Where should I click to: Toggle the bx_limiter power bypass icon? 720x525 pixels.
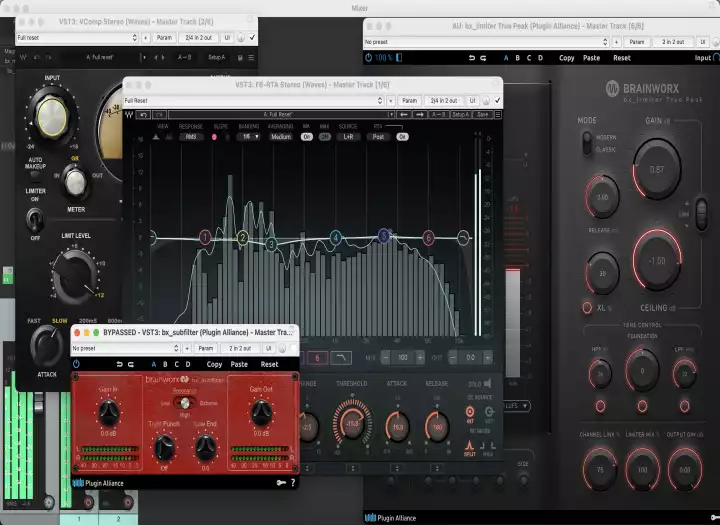pos(369,58)
